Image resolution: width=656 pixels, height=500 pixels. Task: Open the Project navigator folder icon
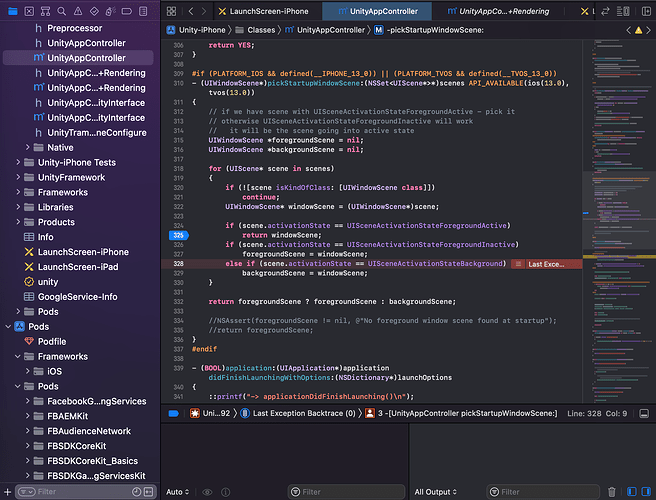13,11
